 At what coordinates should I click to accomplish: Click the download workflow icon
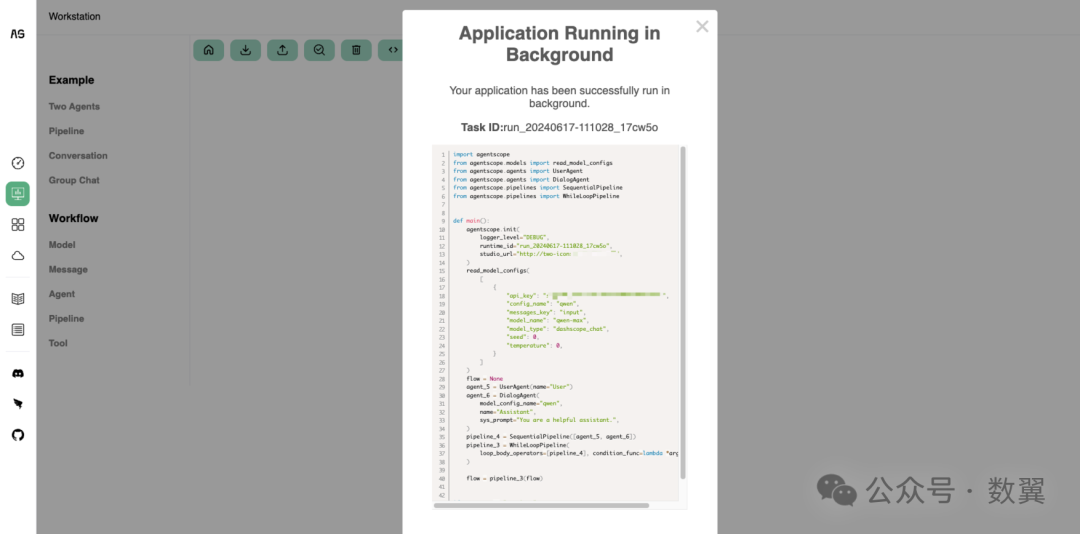click(245, 50)
